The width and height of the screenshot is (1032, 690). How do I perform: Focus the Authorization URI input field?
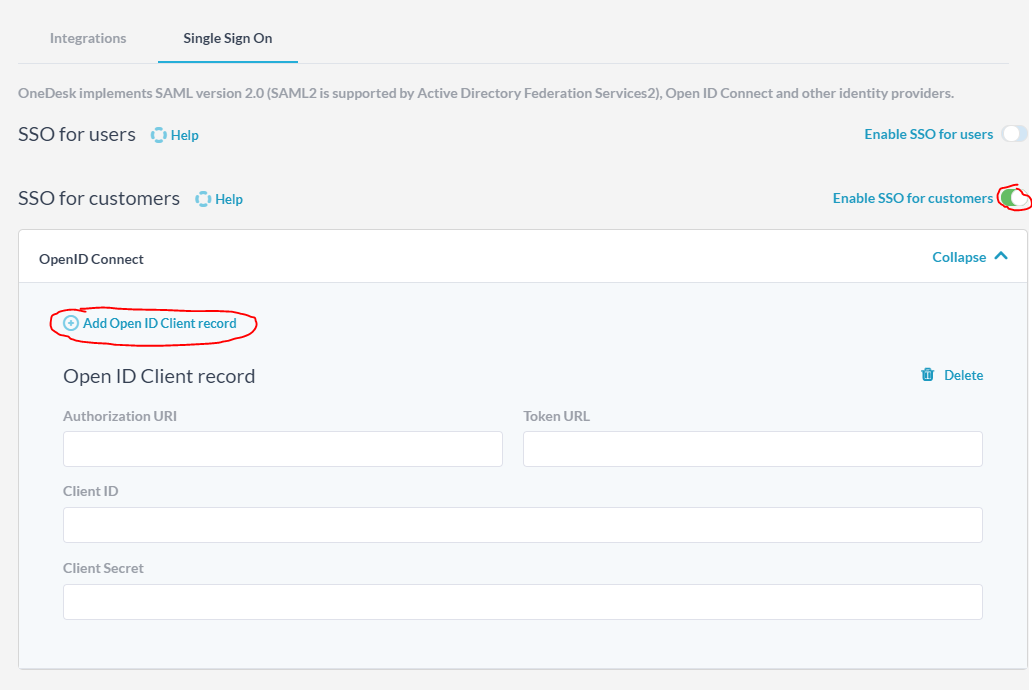(282, 449)
